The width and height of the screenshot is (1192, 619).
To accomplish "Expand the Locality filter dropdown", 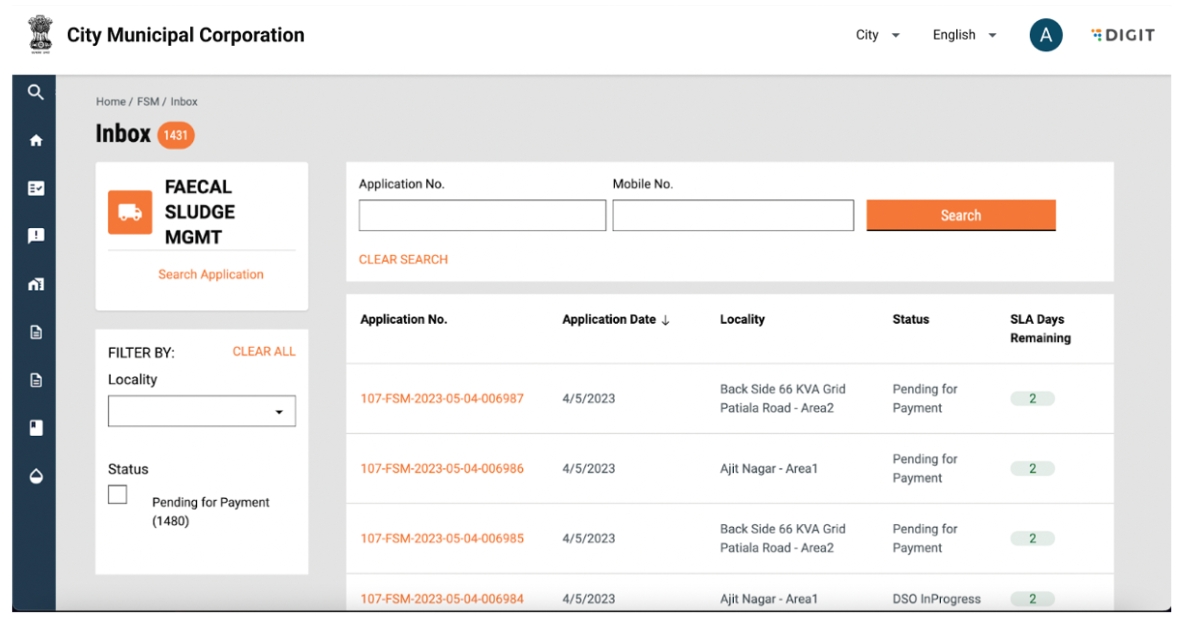I will [x=201, y=411].
